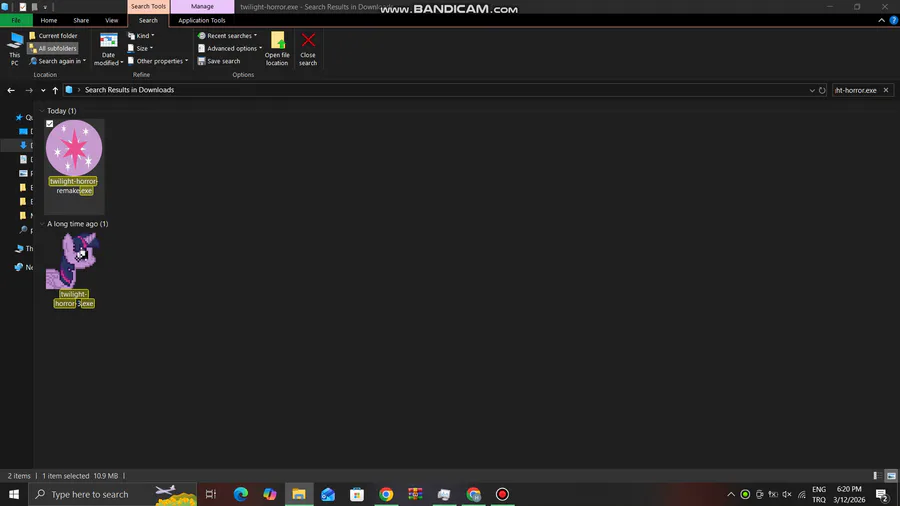900x506 pixels.
Task: Open File Explorer taskbar icon
Action: (299, 494)
